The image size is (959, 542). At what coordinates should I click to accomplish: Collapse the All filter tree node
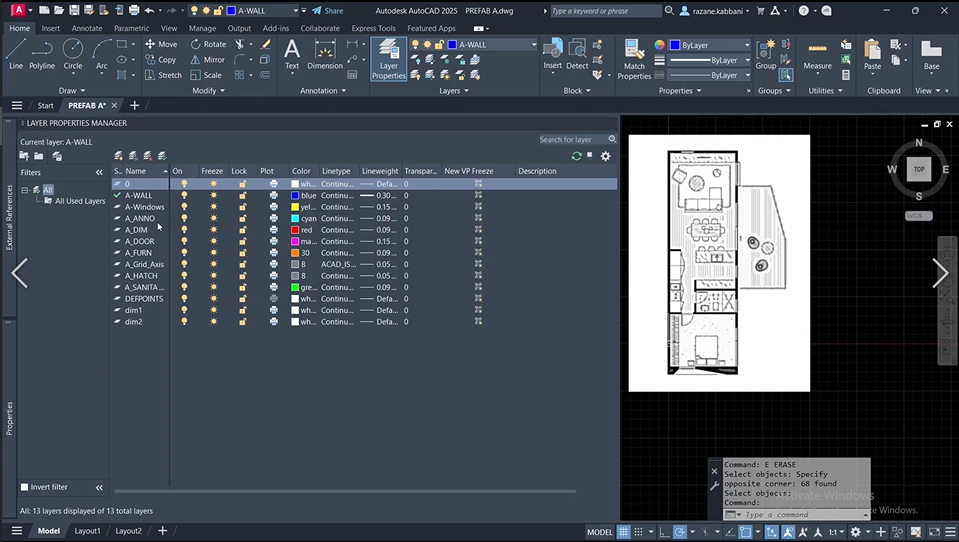point(25,190)
